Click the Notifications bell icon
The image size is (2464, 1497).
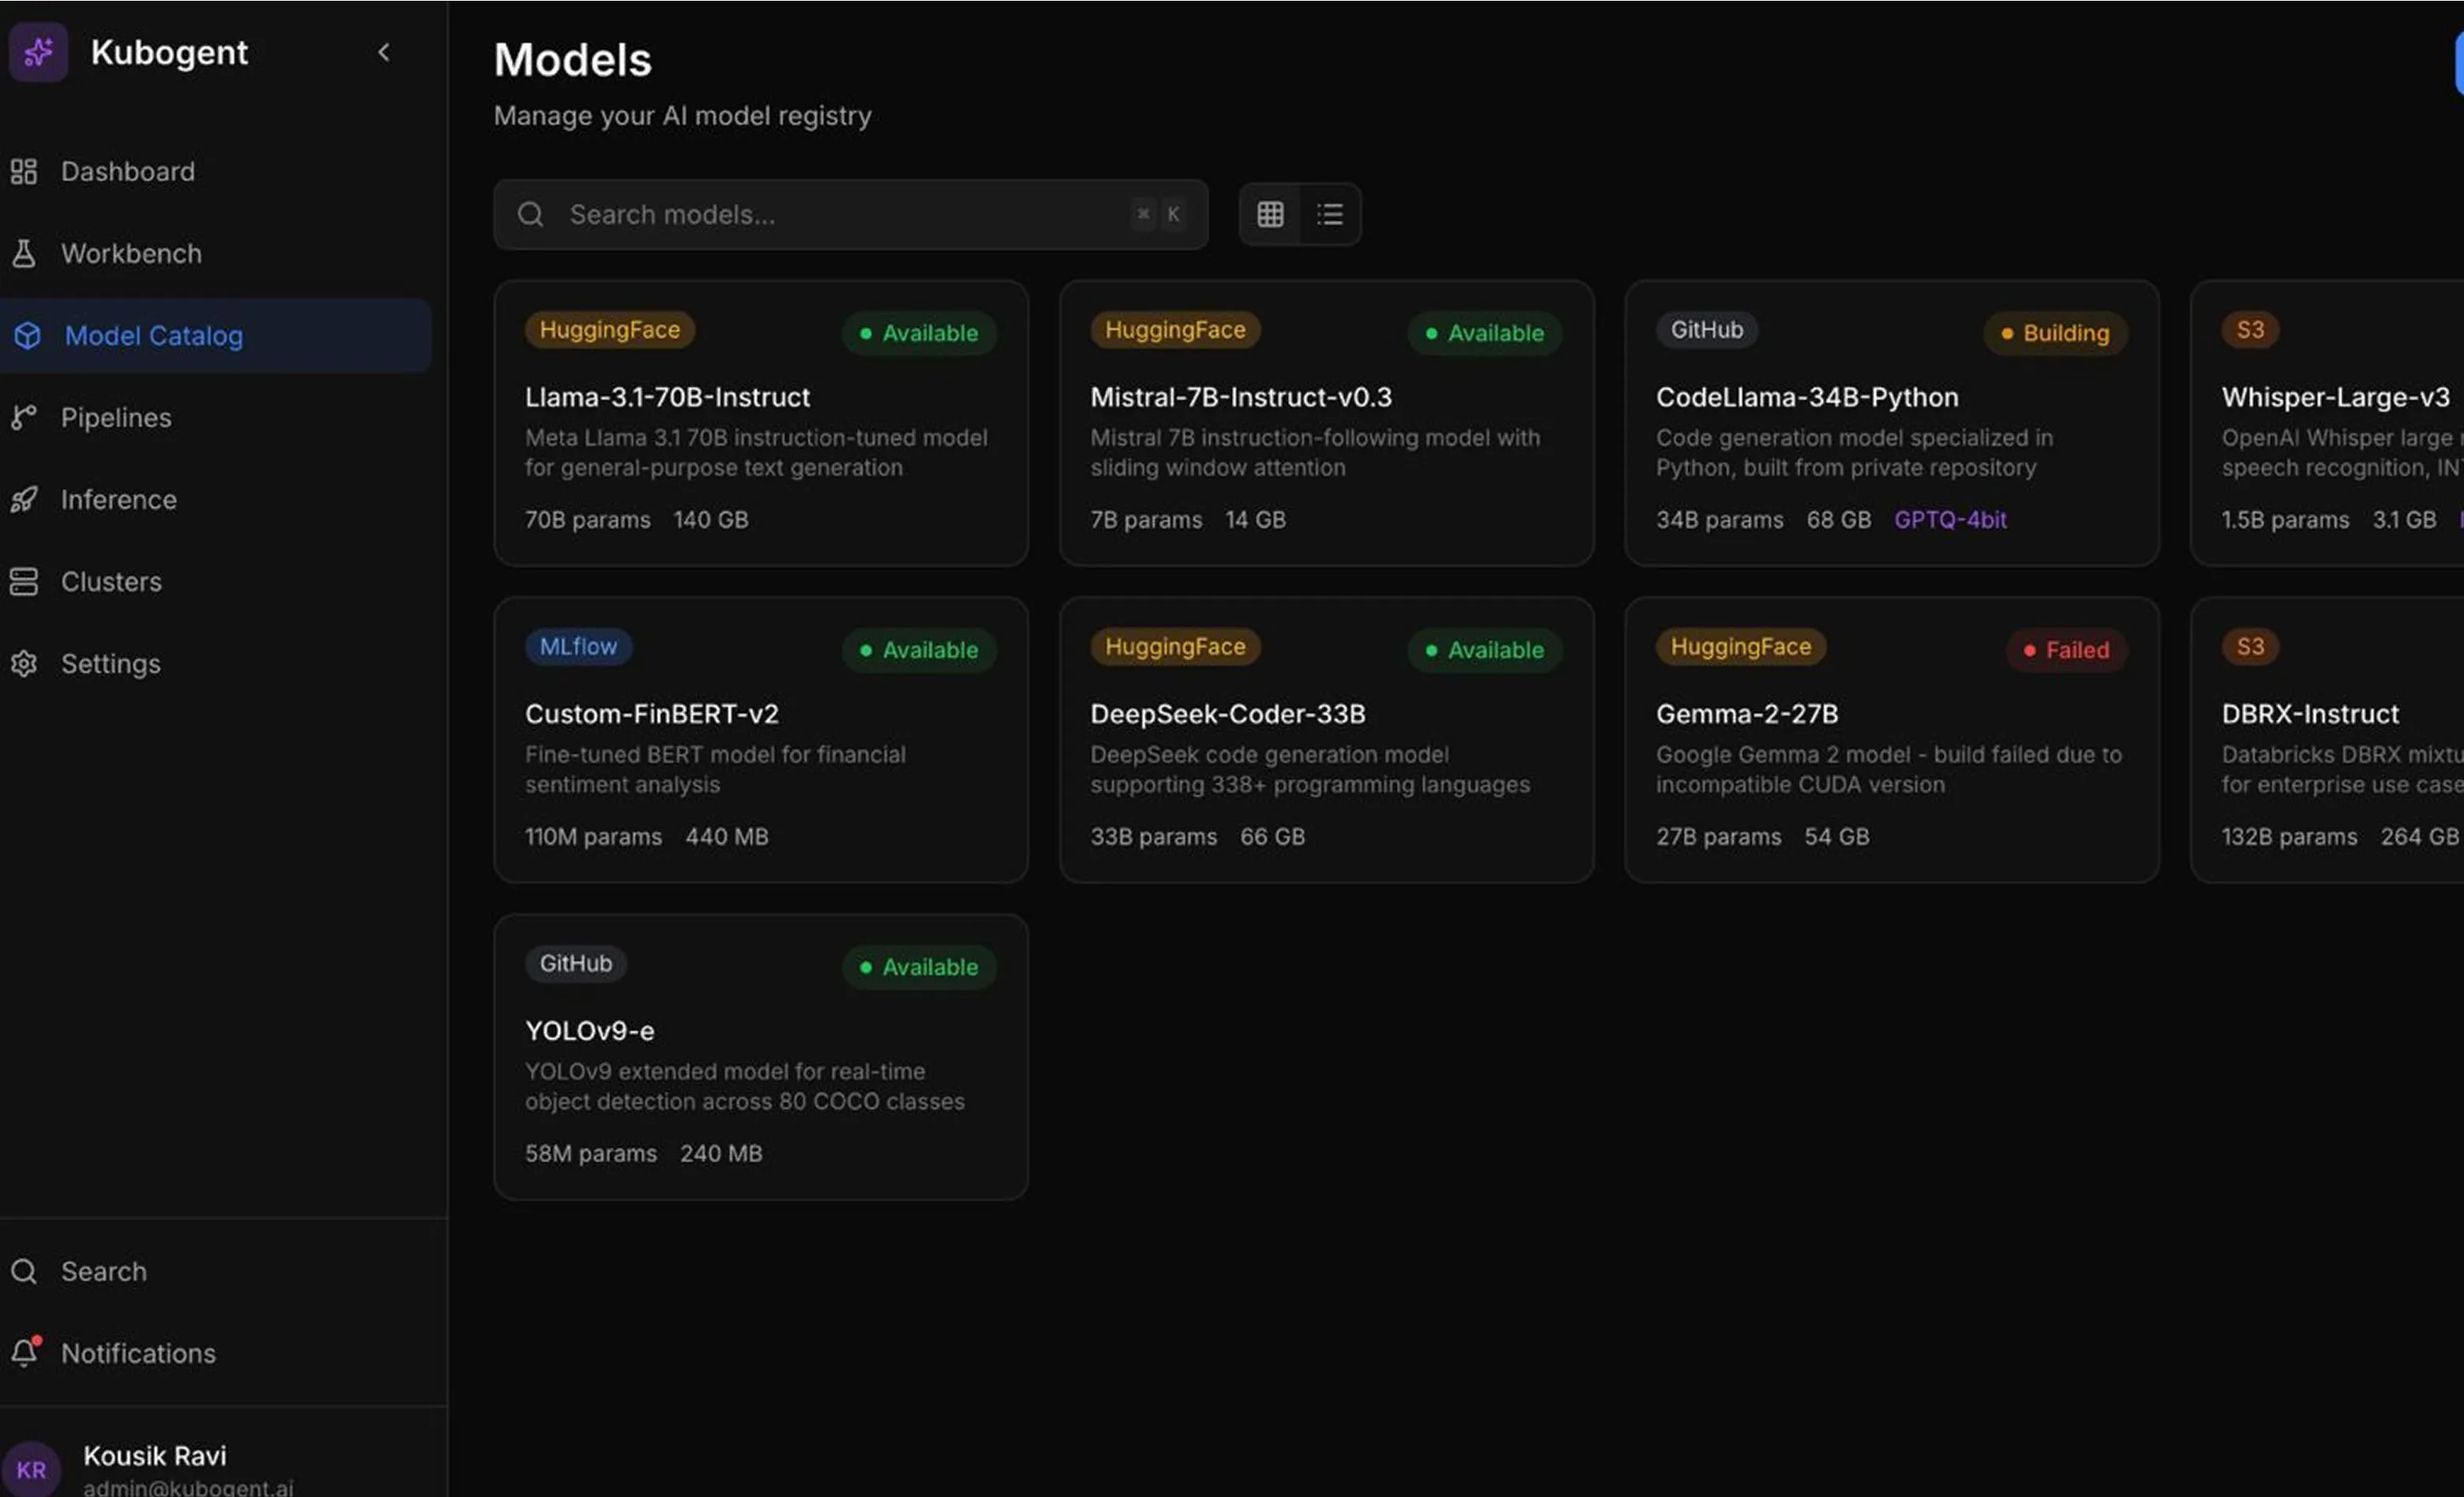(25, 1352)
